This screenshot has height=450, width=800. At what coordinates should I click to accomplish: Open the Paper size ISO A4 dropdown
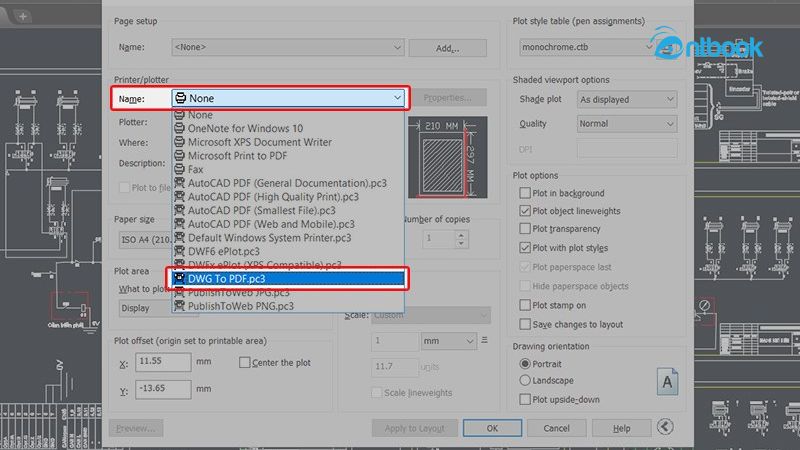pos(145,239)
